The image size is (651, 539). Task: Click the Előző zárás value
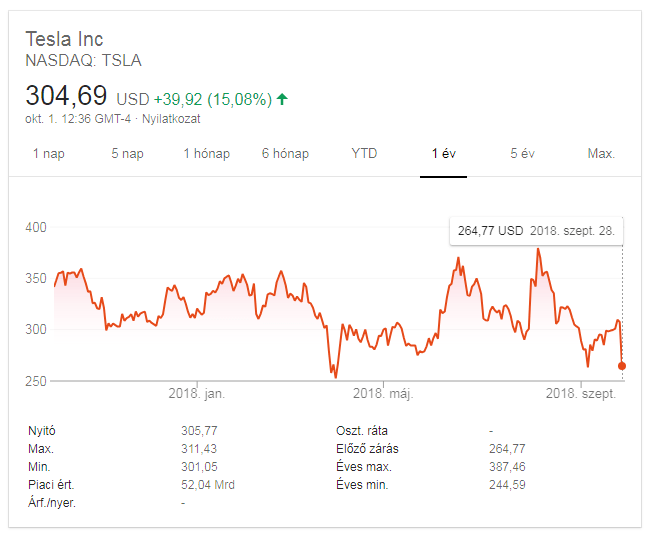(507, 449)
